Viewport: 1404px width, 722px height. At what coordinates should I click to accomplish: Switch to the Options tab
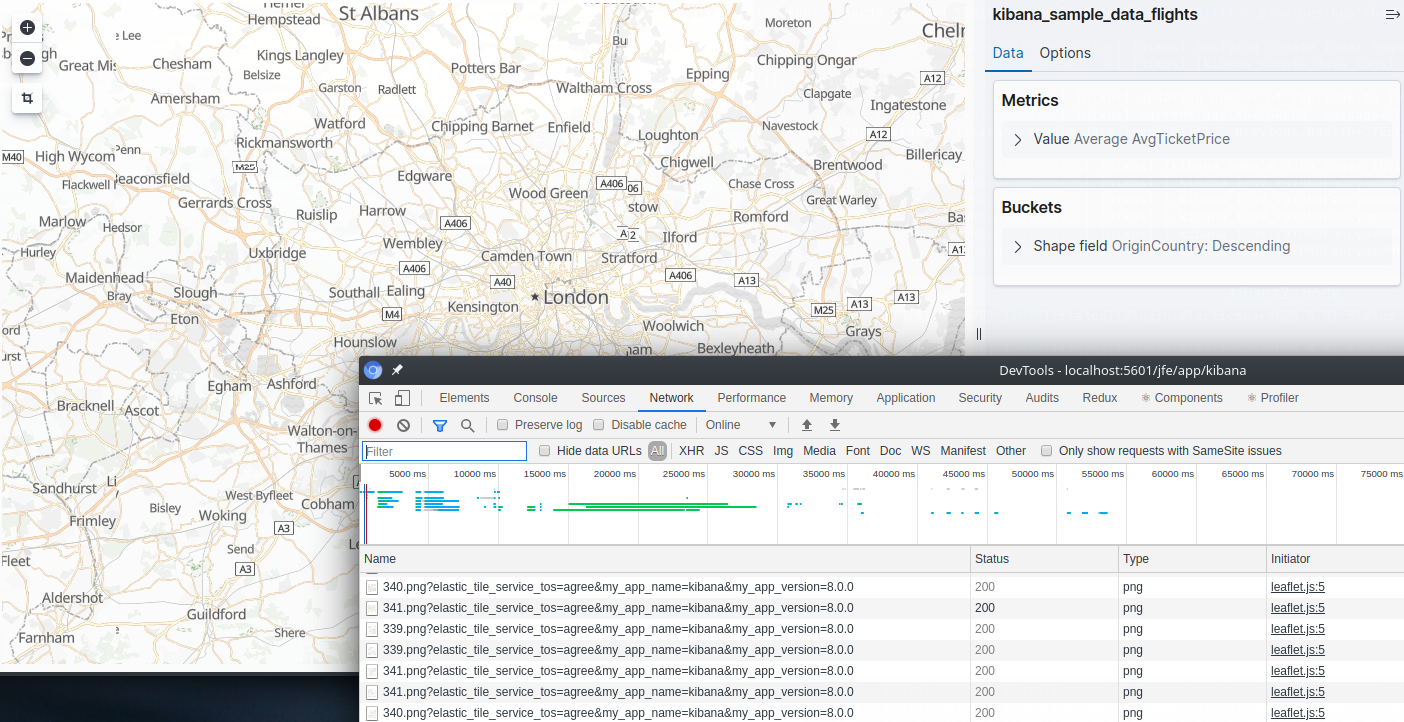tap(1065, 53)
